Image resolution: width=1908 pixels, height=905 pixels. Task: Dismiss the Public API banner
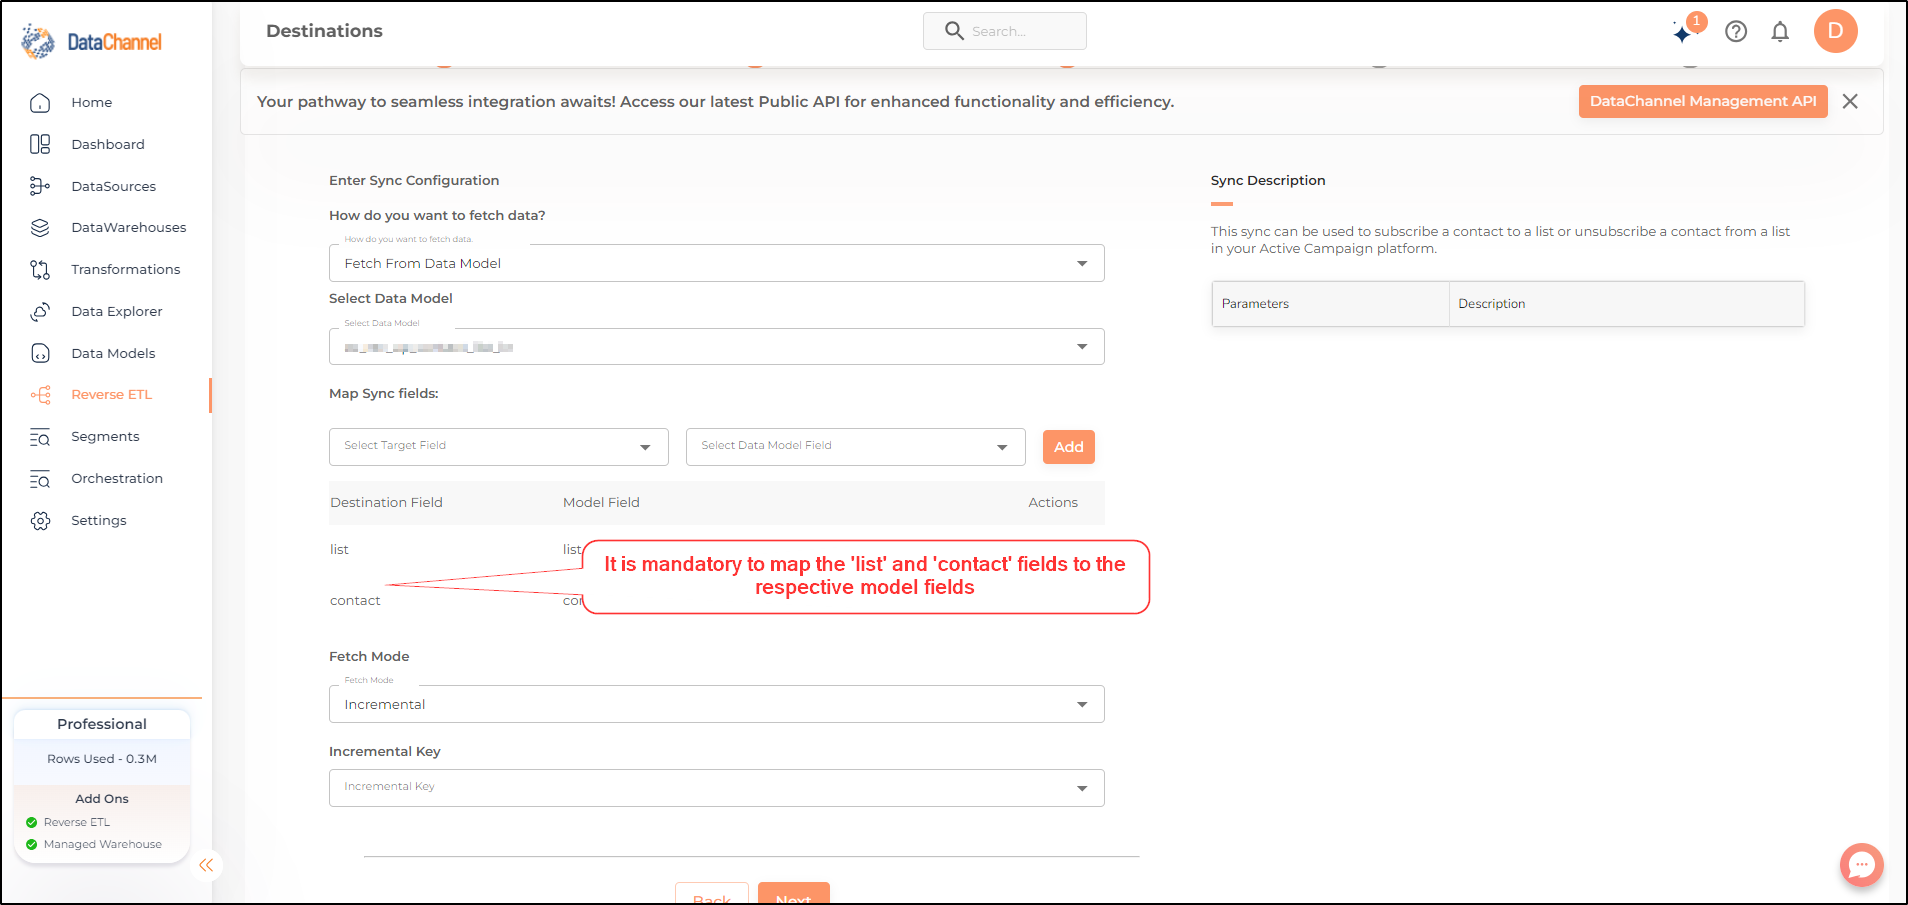[x=1850, y=101]
